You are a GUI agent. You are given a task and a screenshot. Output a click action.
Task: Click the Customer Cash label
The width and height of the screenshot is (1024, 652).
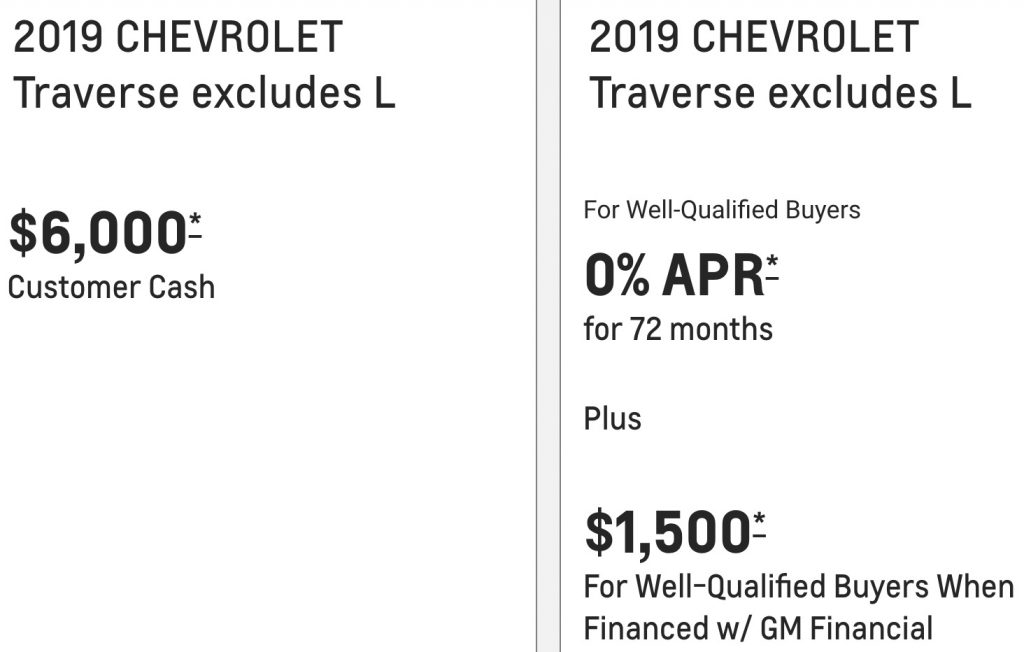[x=111, y=287]
